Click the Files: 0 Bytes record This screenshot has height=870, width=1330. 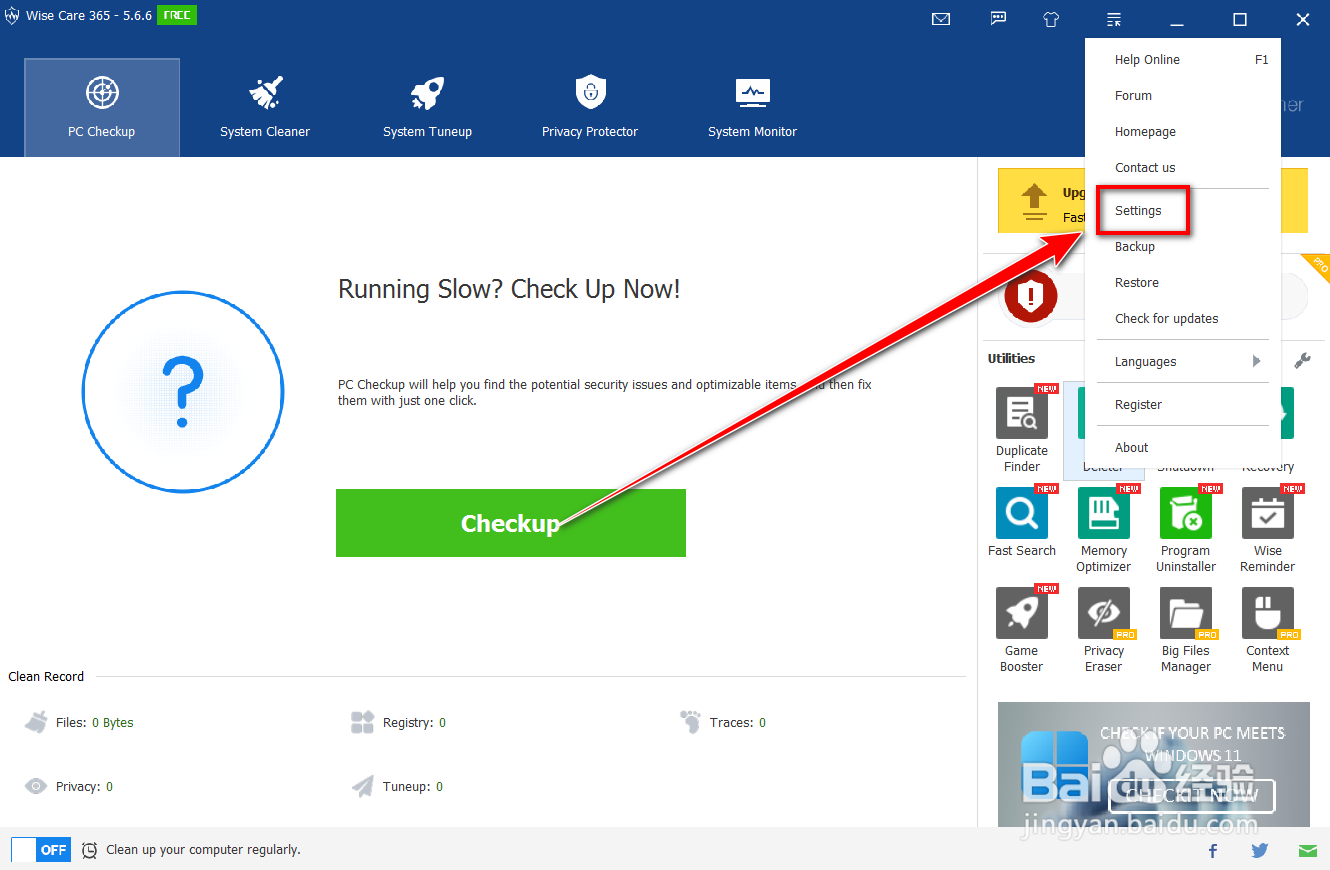pyautogui.click(x=80, y=723)
